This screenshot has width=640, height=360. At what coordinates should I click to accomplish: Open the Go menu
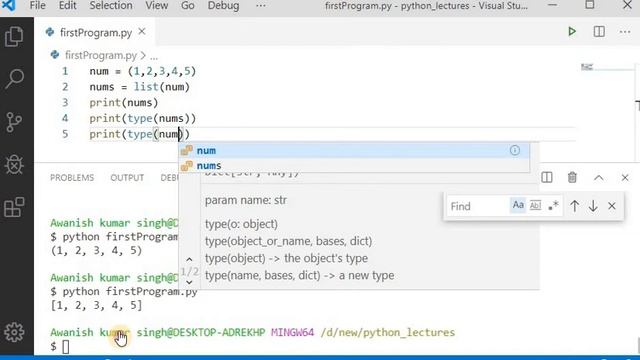tap(187, 6)
